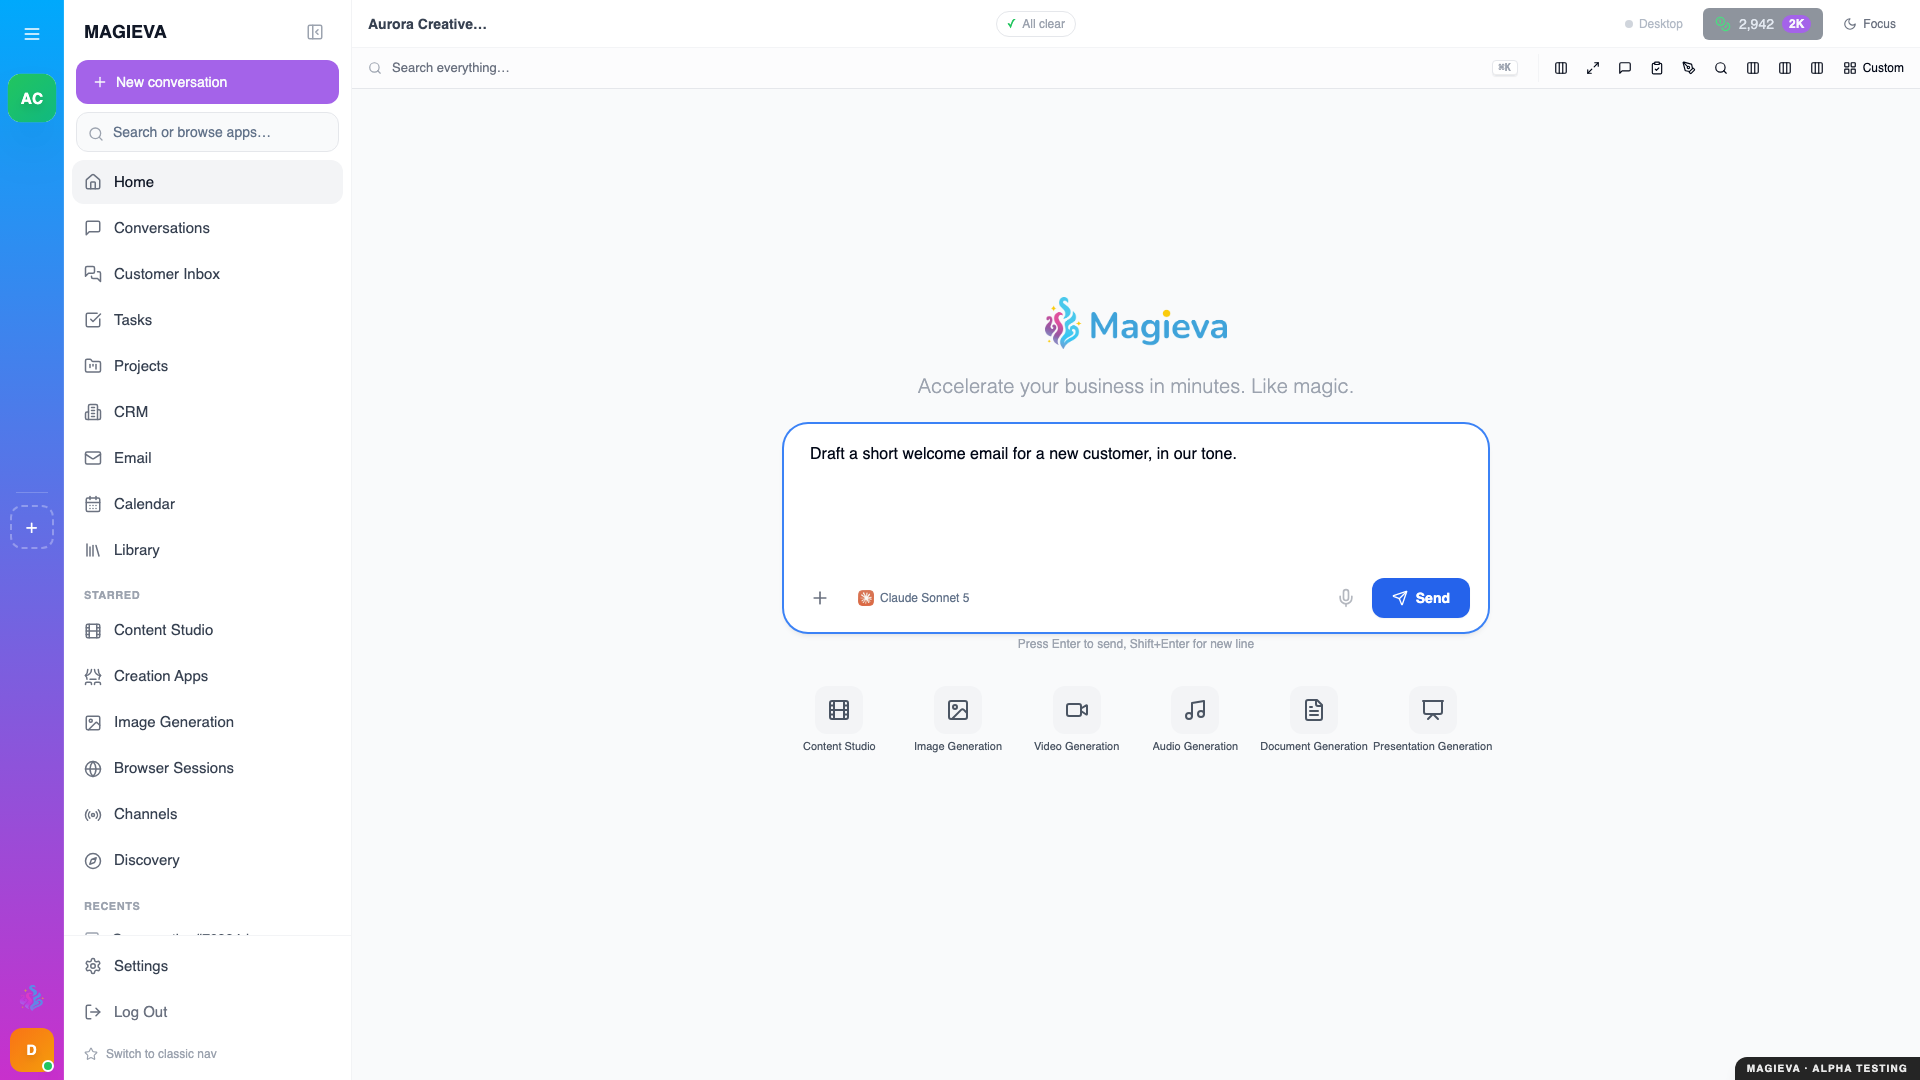1920x1080 pixels.
Task: Click the Magieva logo in the left rail
Action: [32, 997]
